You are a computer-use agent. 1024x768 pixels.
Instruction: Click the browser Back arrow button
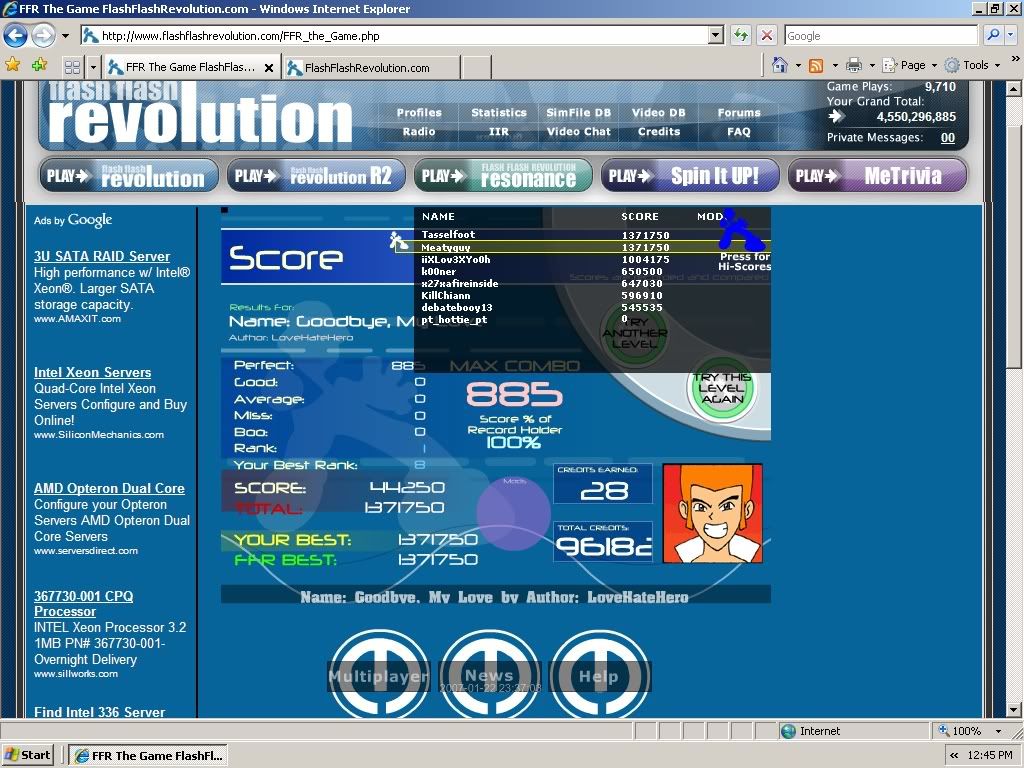click(x=16, y=36)
